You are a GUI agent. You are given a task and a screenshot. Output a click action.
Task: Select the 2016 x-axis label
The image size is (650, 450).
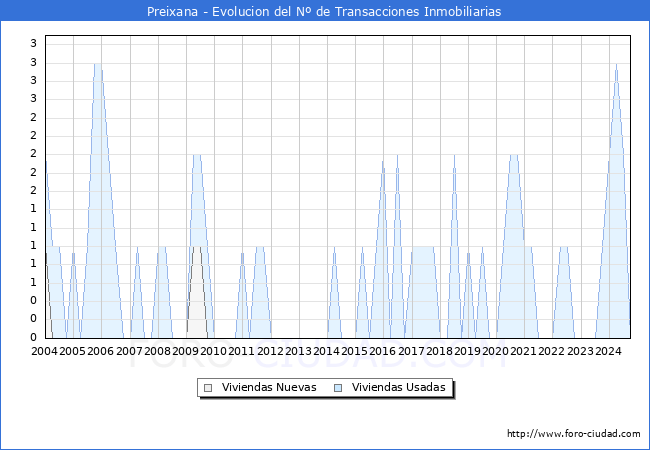pos(383,351)
